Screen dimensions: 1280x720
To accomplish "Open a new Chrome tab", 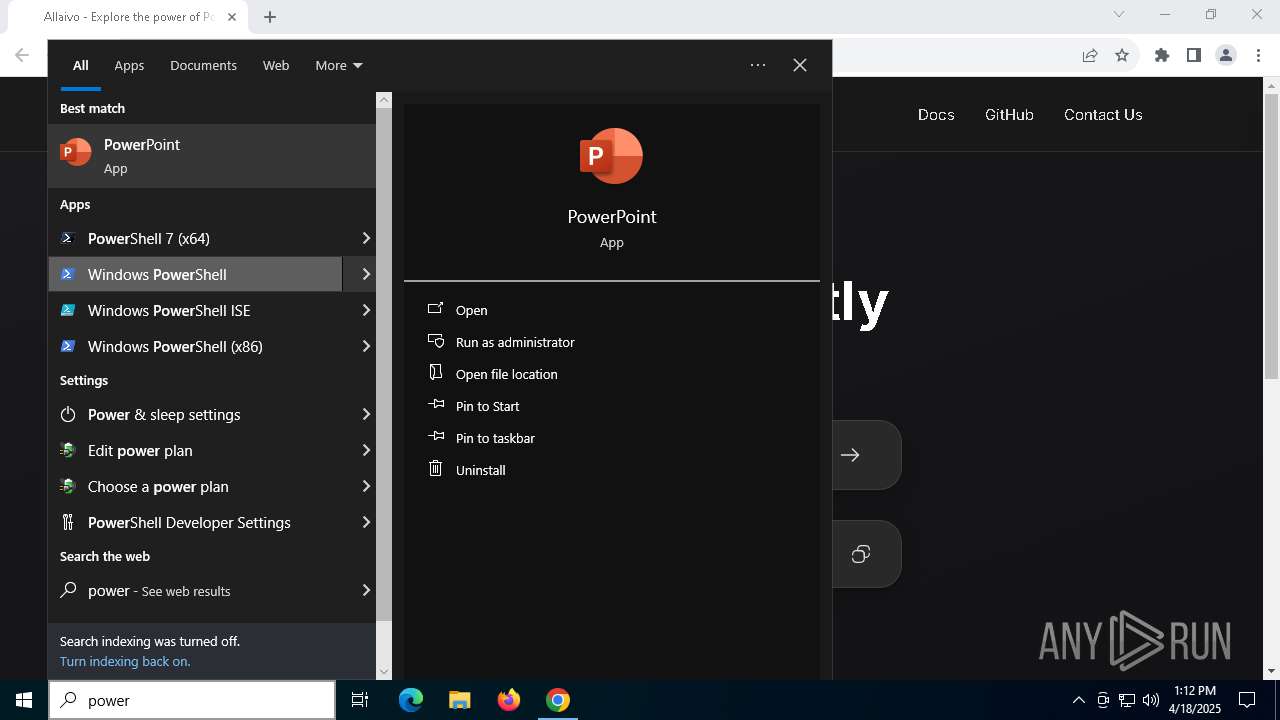I will tap(270, 17).
